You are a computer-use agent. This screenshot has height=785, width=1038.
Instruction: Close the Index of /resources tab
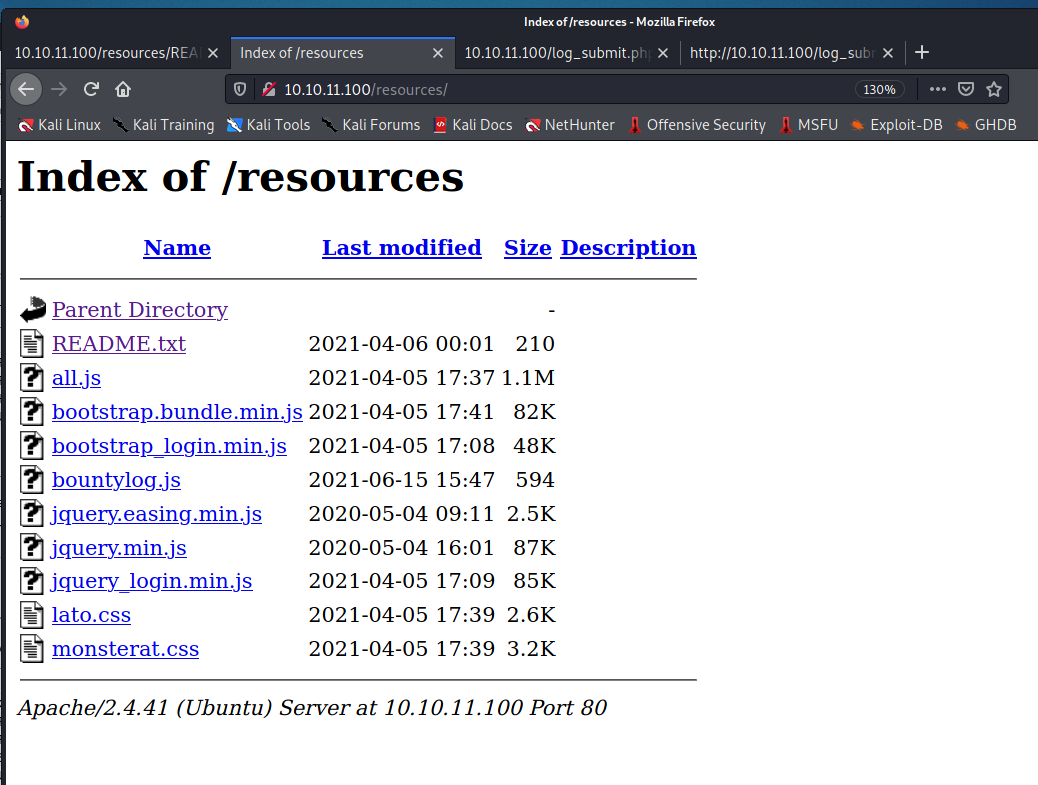click(x=438, y=52)
